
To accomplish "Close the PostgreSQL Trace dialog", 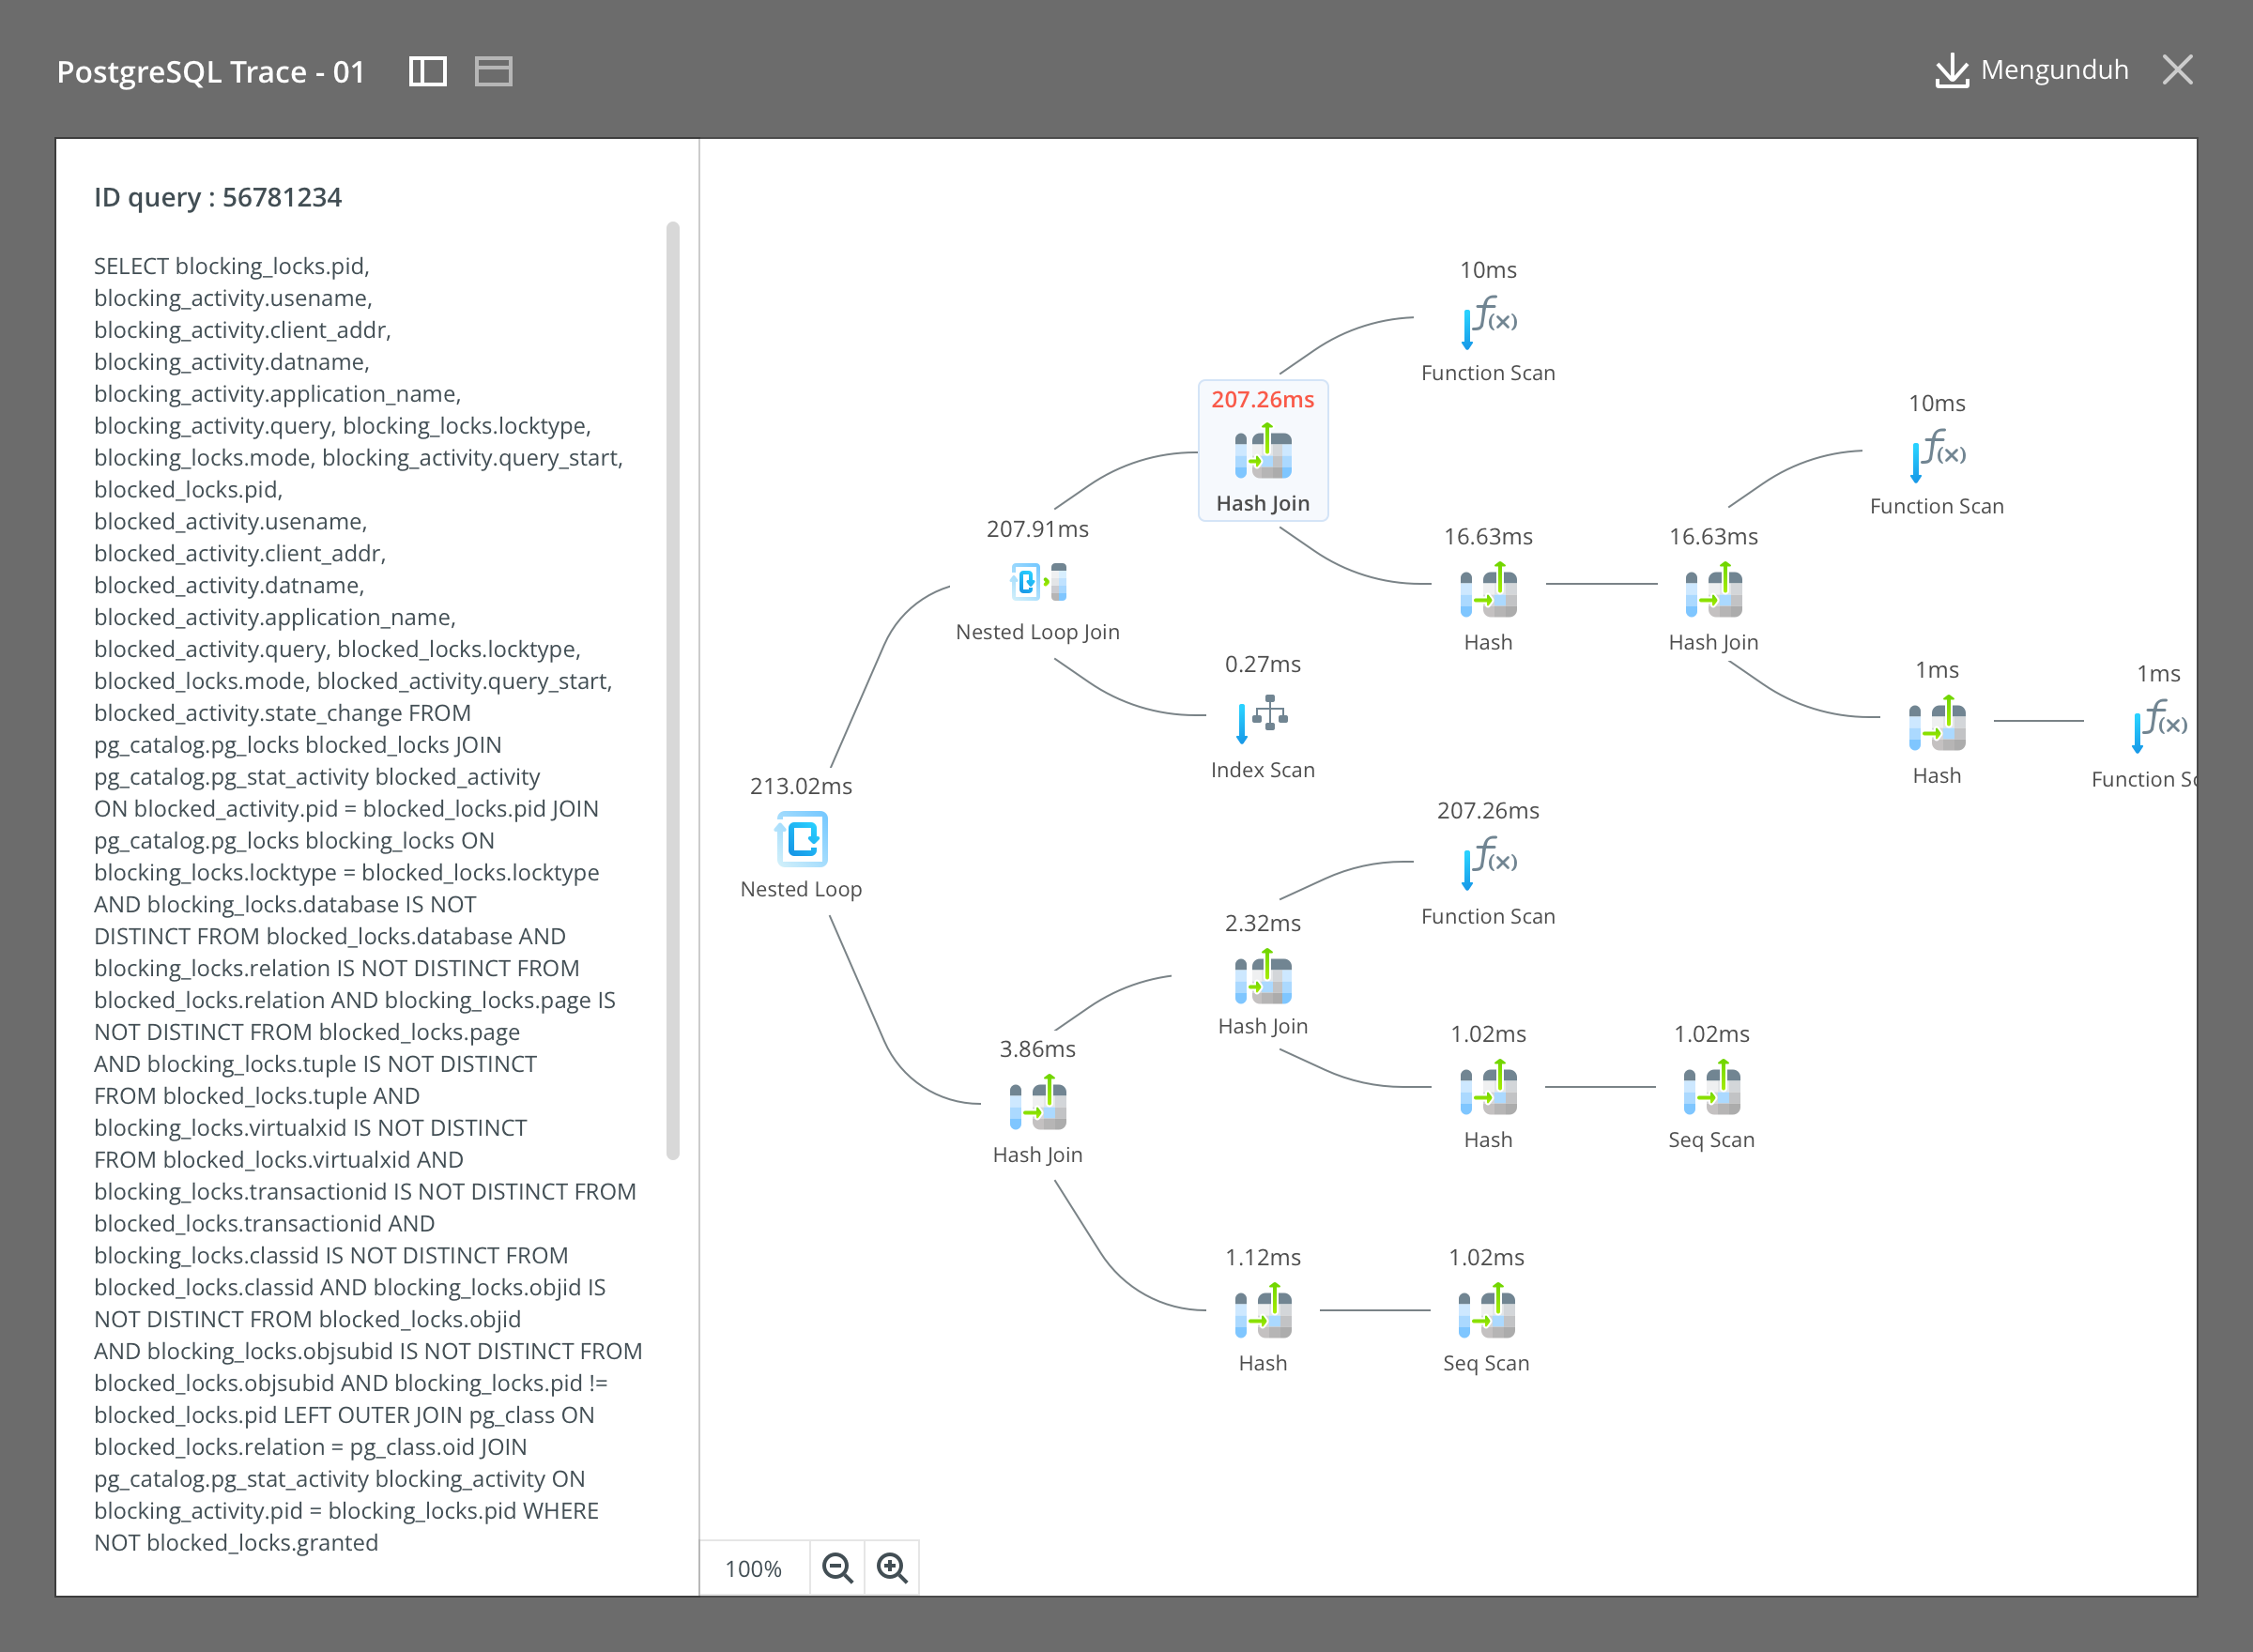I will (2177, 70).
